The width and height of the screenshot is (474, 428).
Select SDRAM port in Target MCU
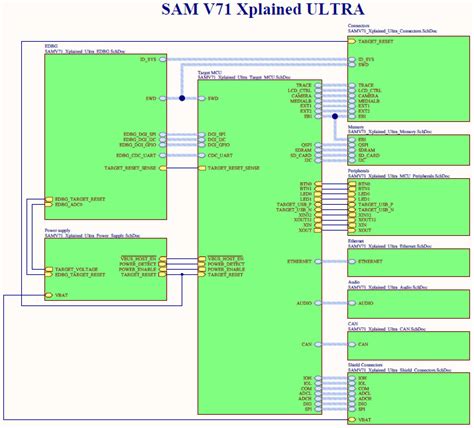click(318, 150)
